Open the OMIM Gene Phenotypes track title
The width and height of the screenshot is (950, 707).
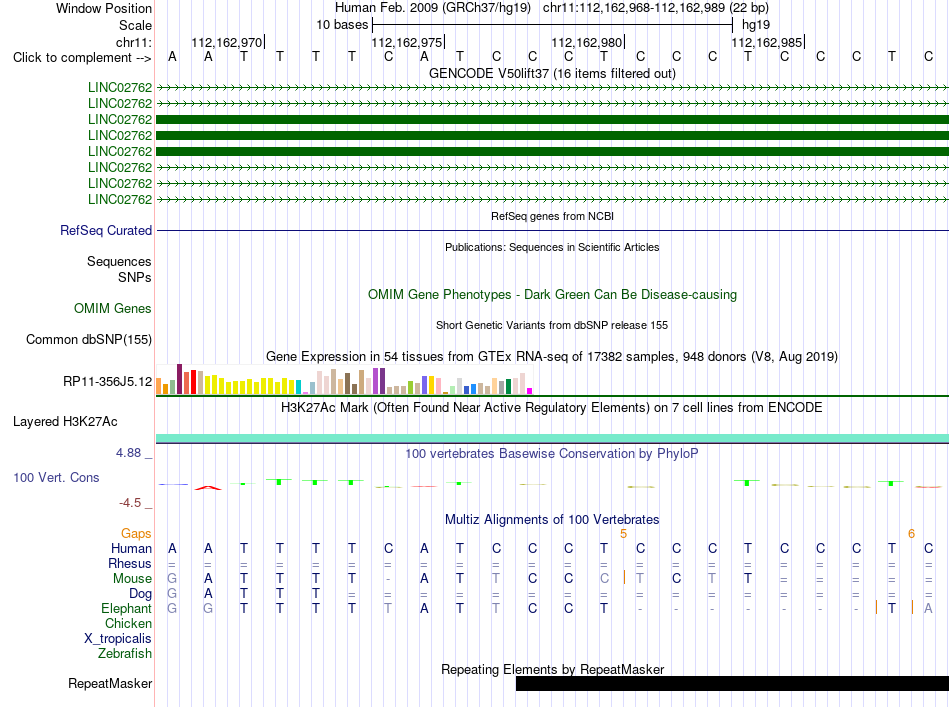point(552,294)
